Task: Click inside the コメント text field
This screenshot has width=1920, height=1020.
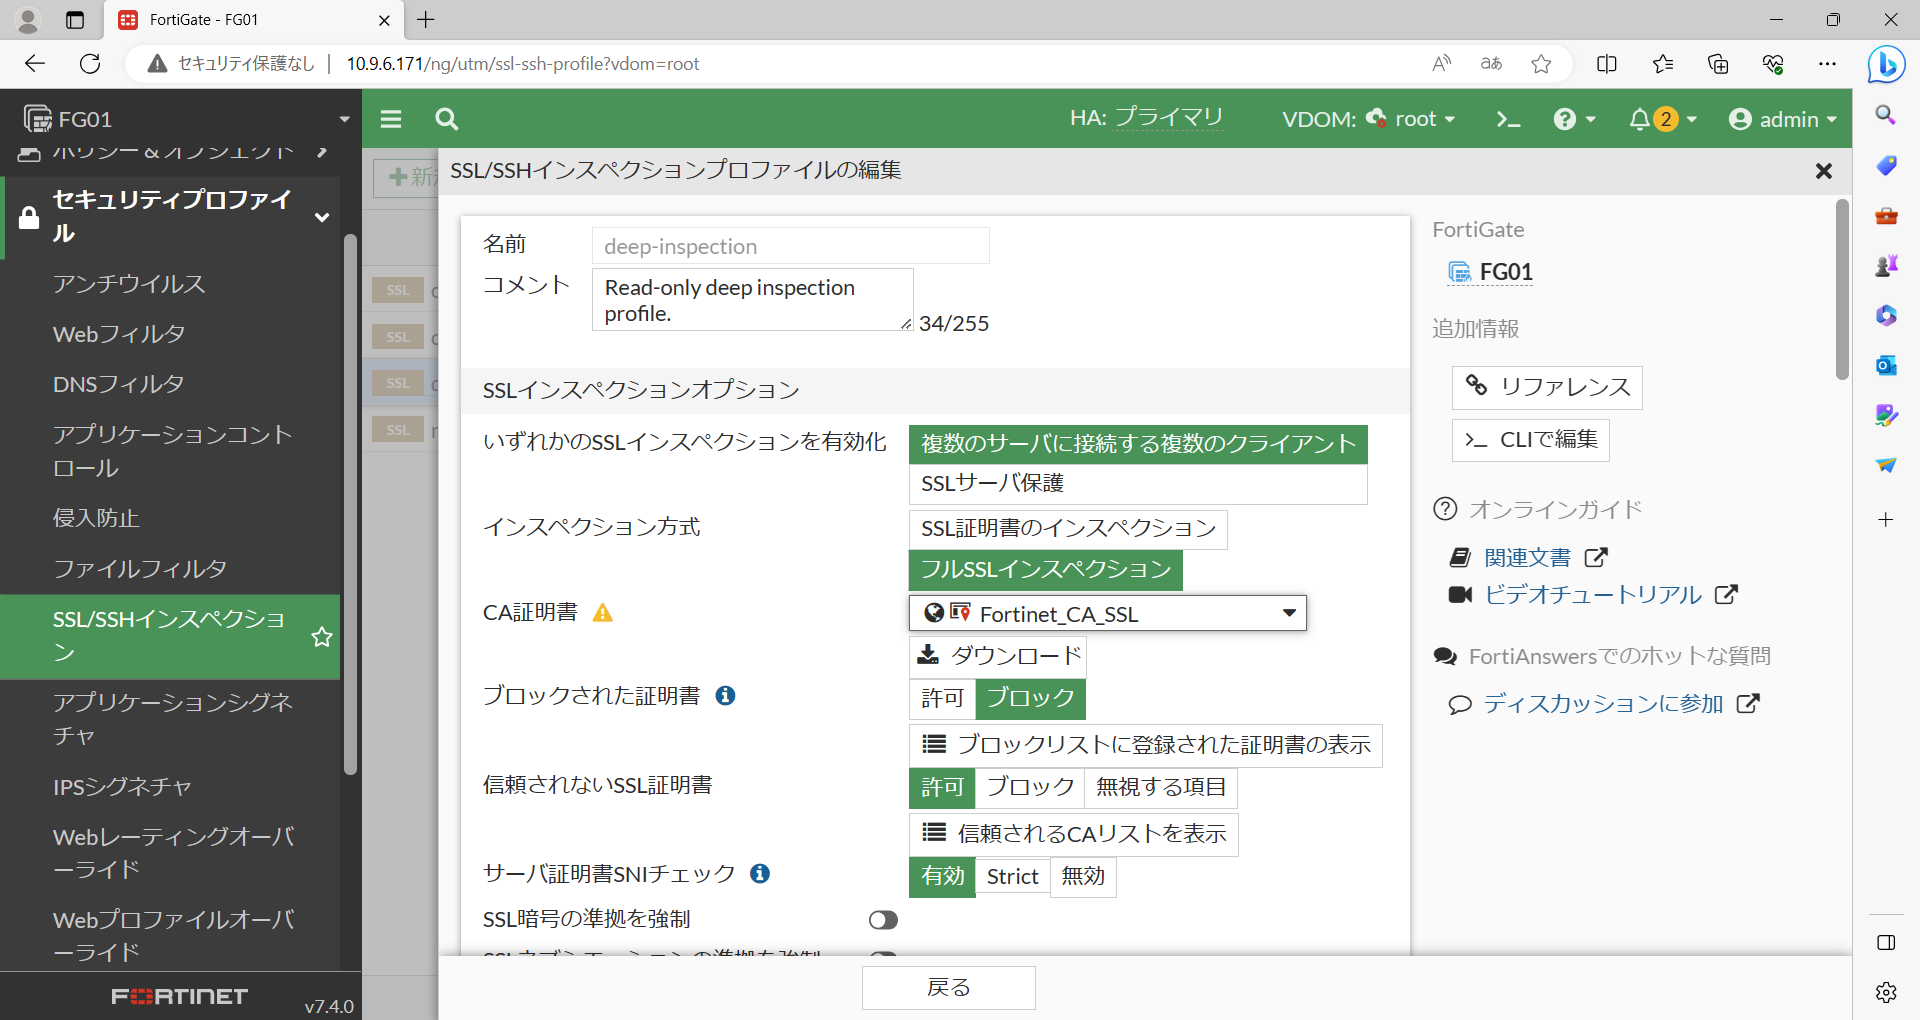Action: pyautogui.click(x=751, y=299)
